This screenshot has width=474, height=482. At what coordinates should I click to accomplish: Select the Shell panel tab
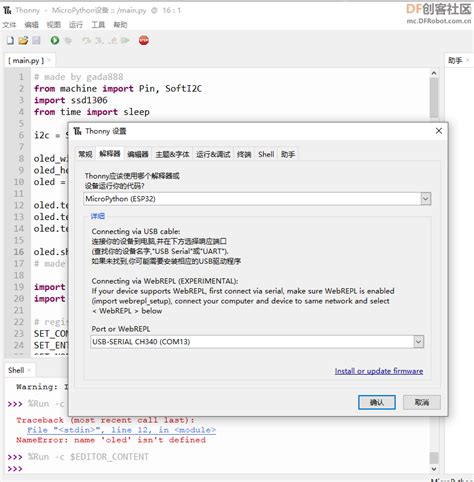pos(16,370)
